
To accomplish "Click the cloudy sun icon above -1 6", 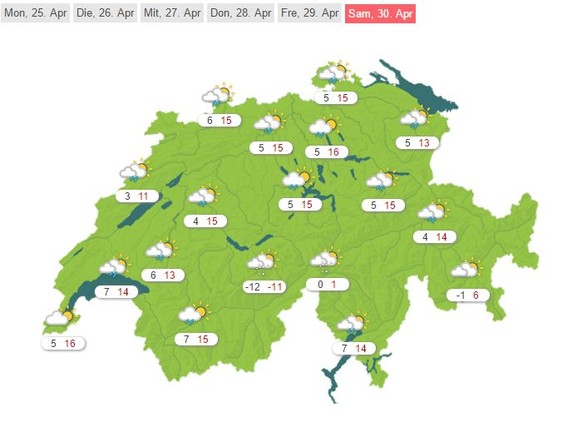I will click(x=466, y=268).
